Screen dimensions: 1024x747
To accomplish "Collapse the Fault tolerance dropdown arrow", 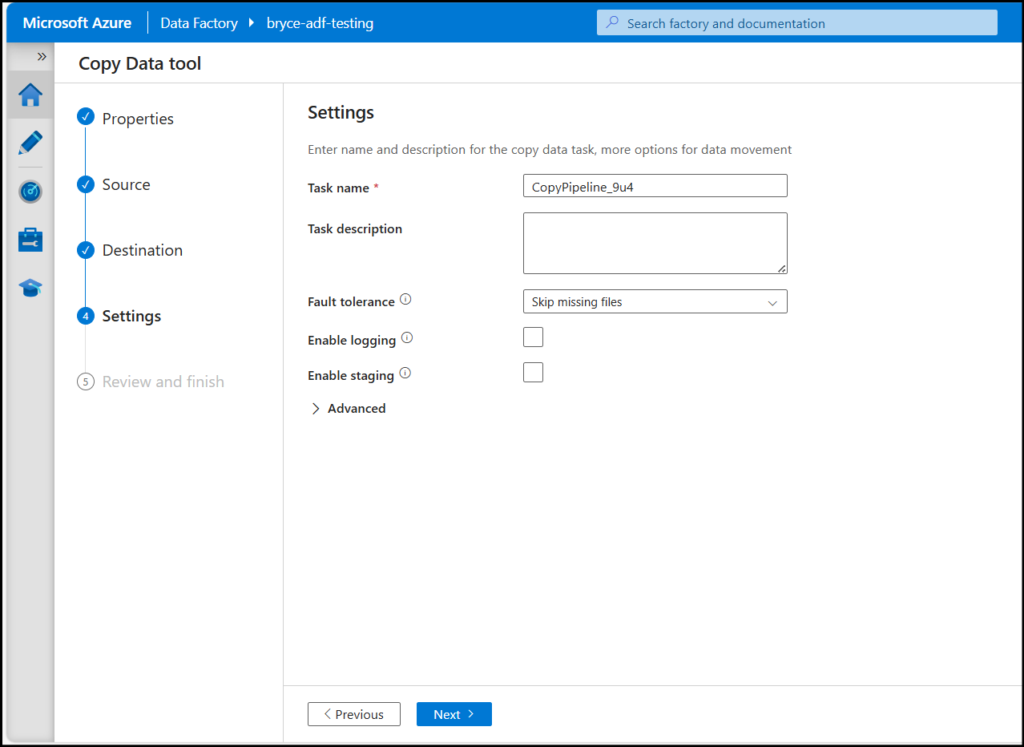I will pos(773,301).
